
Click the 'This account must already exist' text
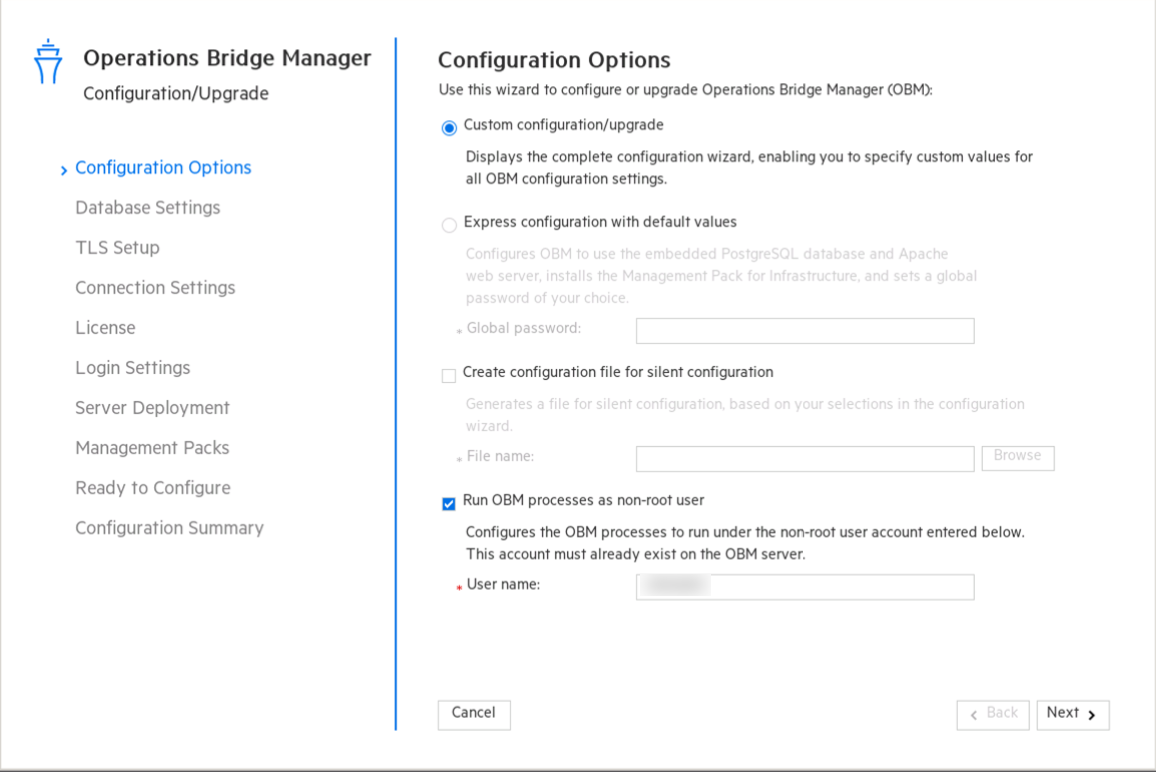[x=636, y=554]
